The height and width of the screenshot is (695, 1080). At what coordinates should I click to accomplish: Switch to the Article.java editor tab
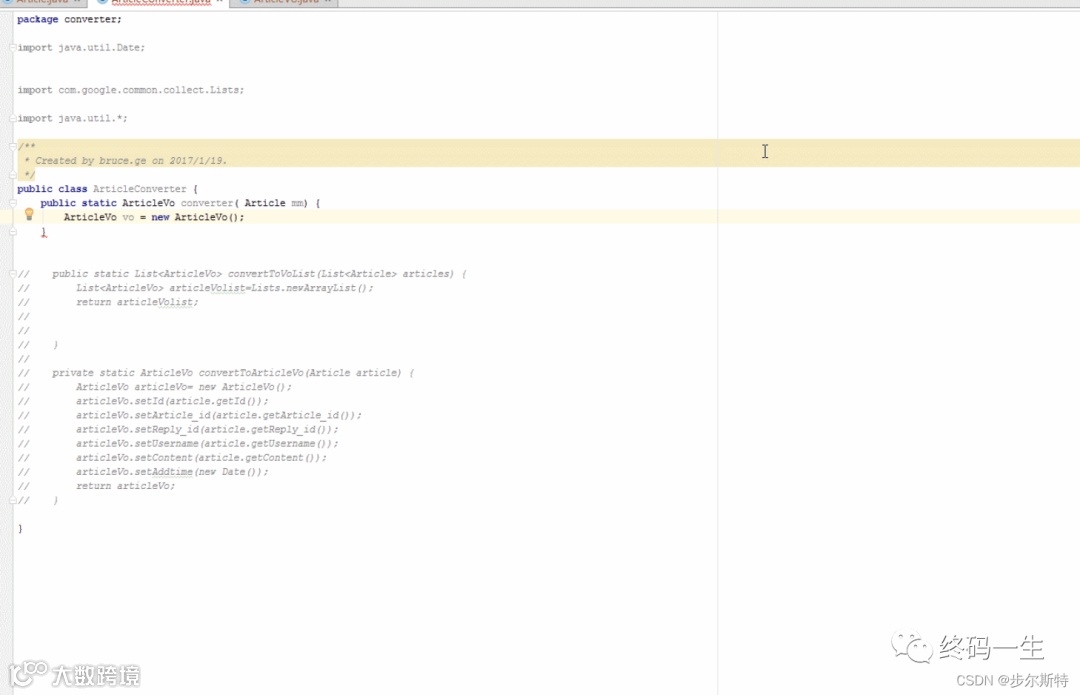[x=43, y=2]
